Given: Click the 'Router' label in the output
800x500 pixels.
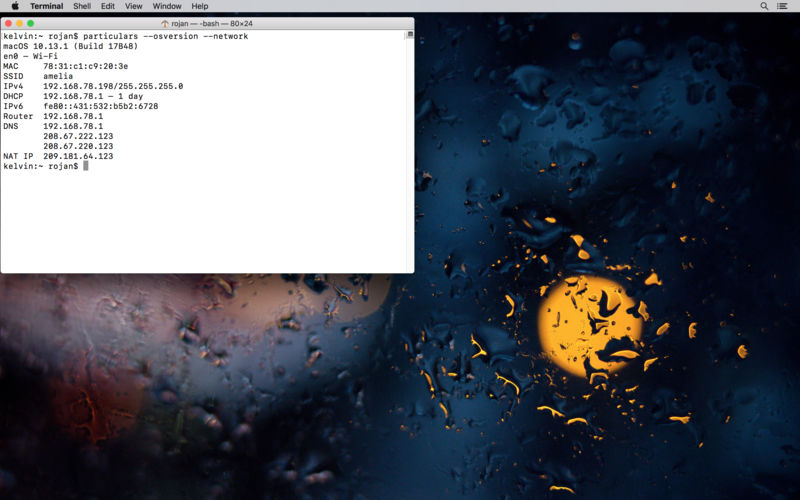Looking at the screenshot, I should click(18, 116).
